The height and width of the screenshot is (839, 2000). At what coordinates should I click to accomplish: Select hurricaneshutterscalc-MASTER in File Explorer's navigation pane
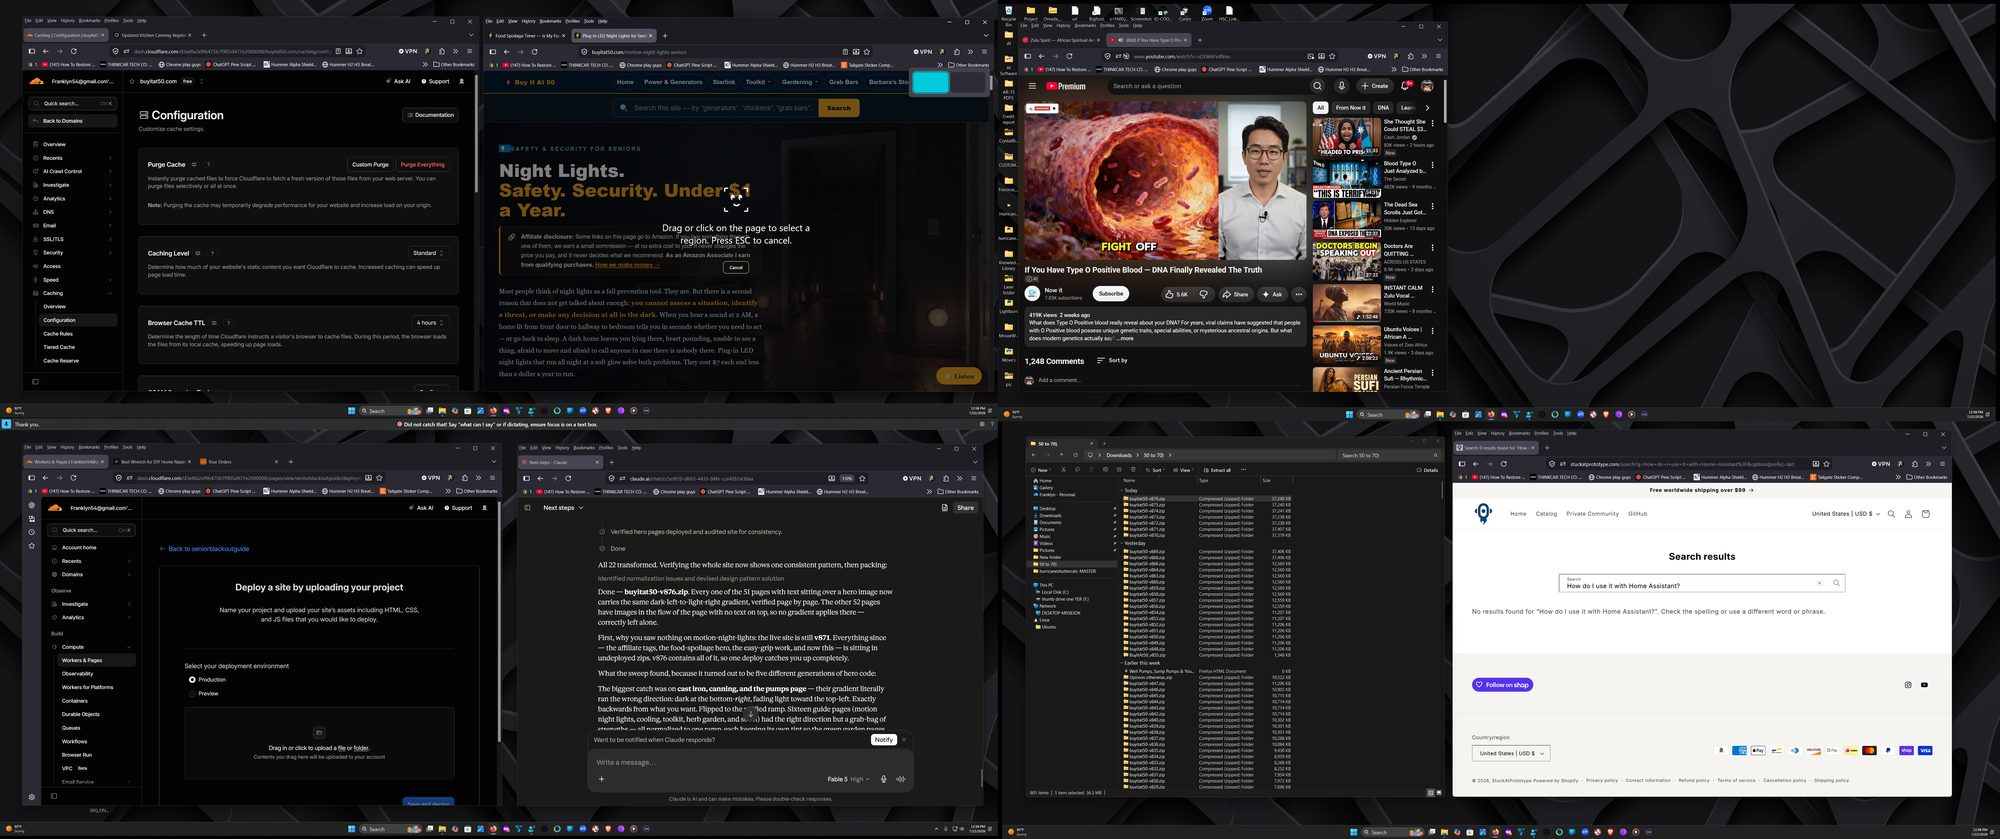point(1068,572)
